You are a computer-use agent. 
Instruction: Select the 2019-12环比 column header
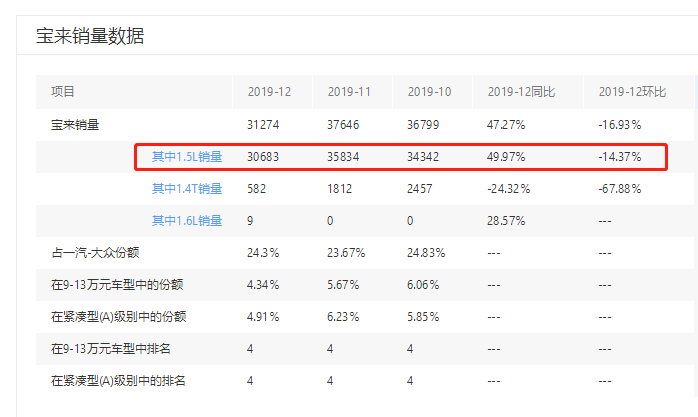click(632, 92)
